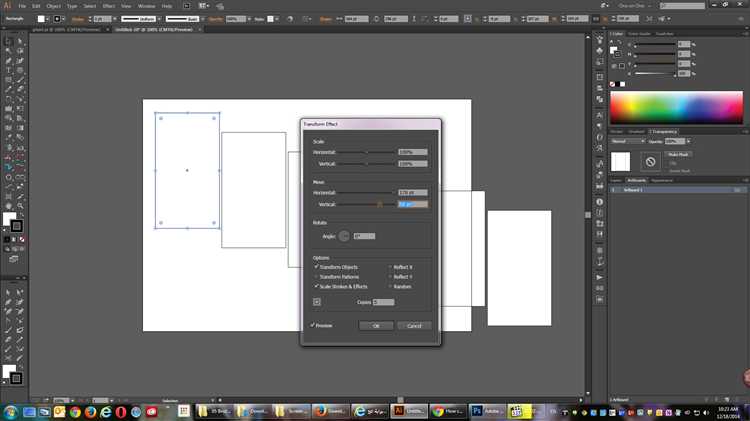Enable the Reflect X checkbox
This screenshot has height=421, width=750.
point(390,267)
